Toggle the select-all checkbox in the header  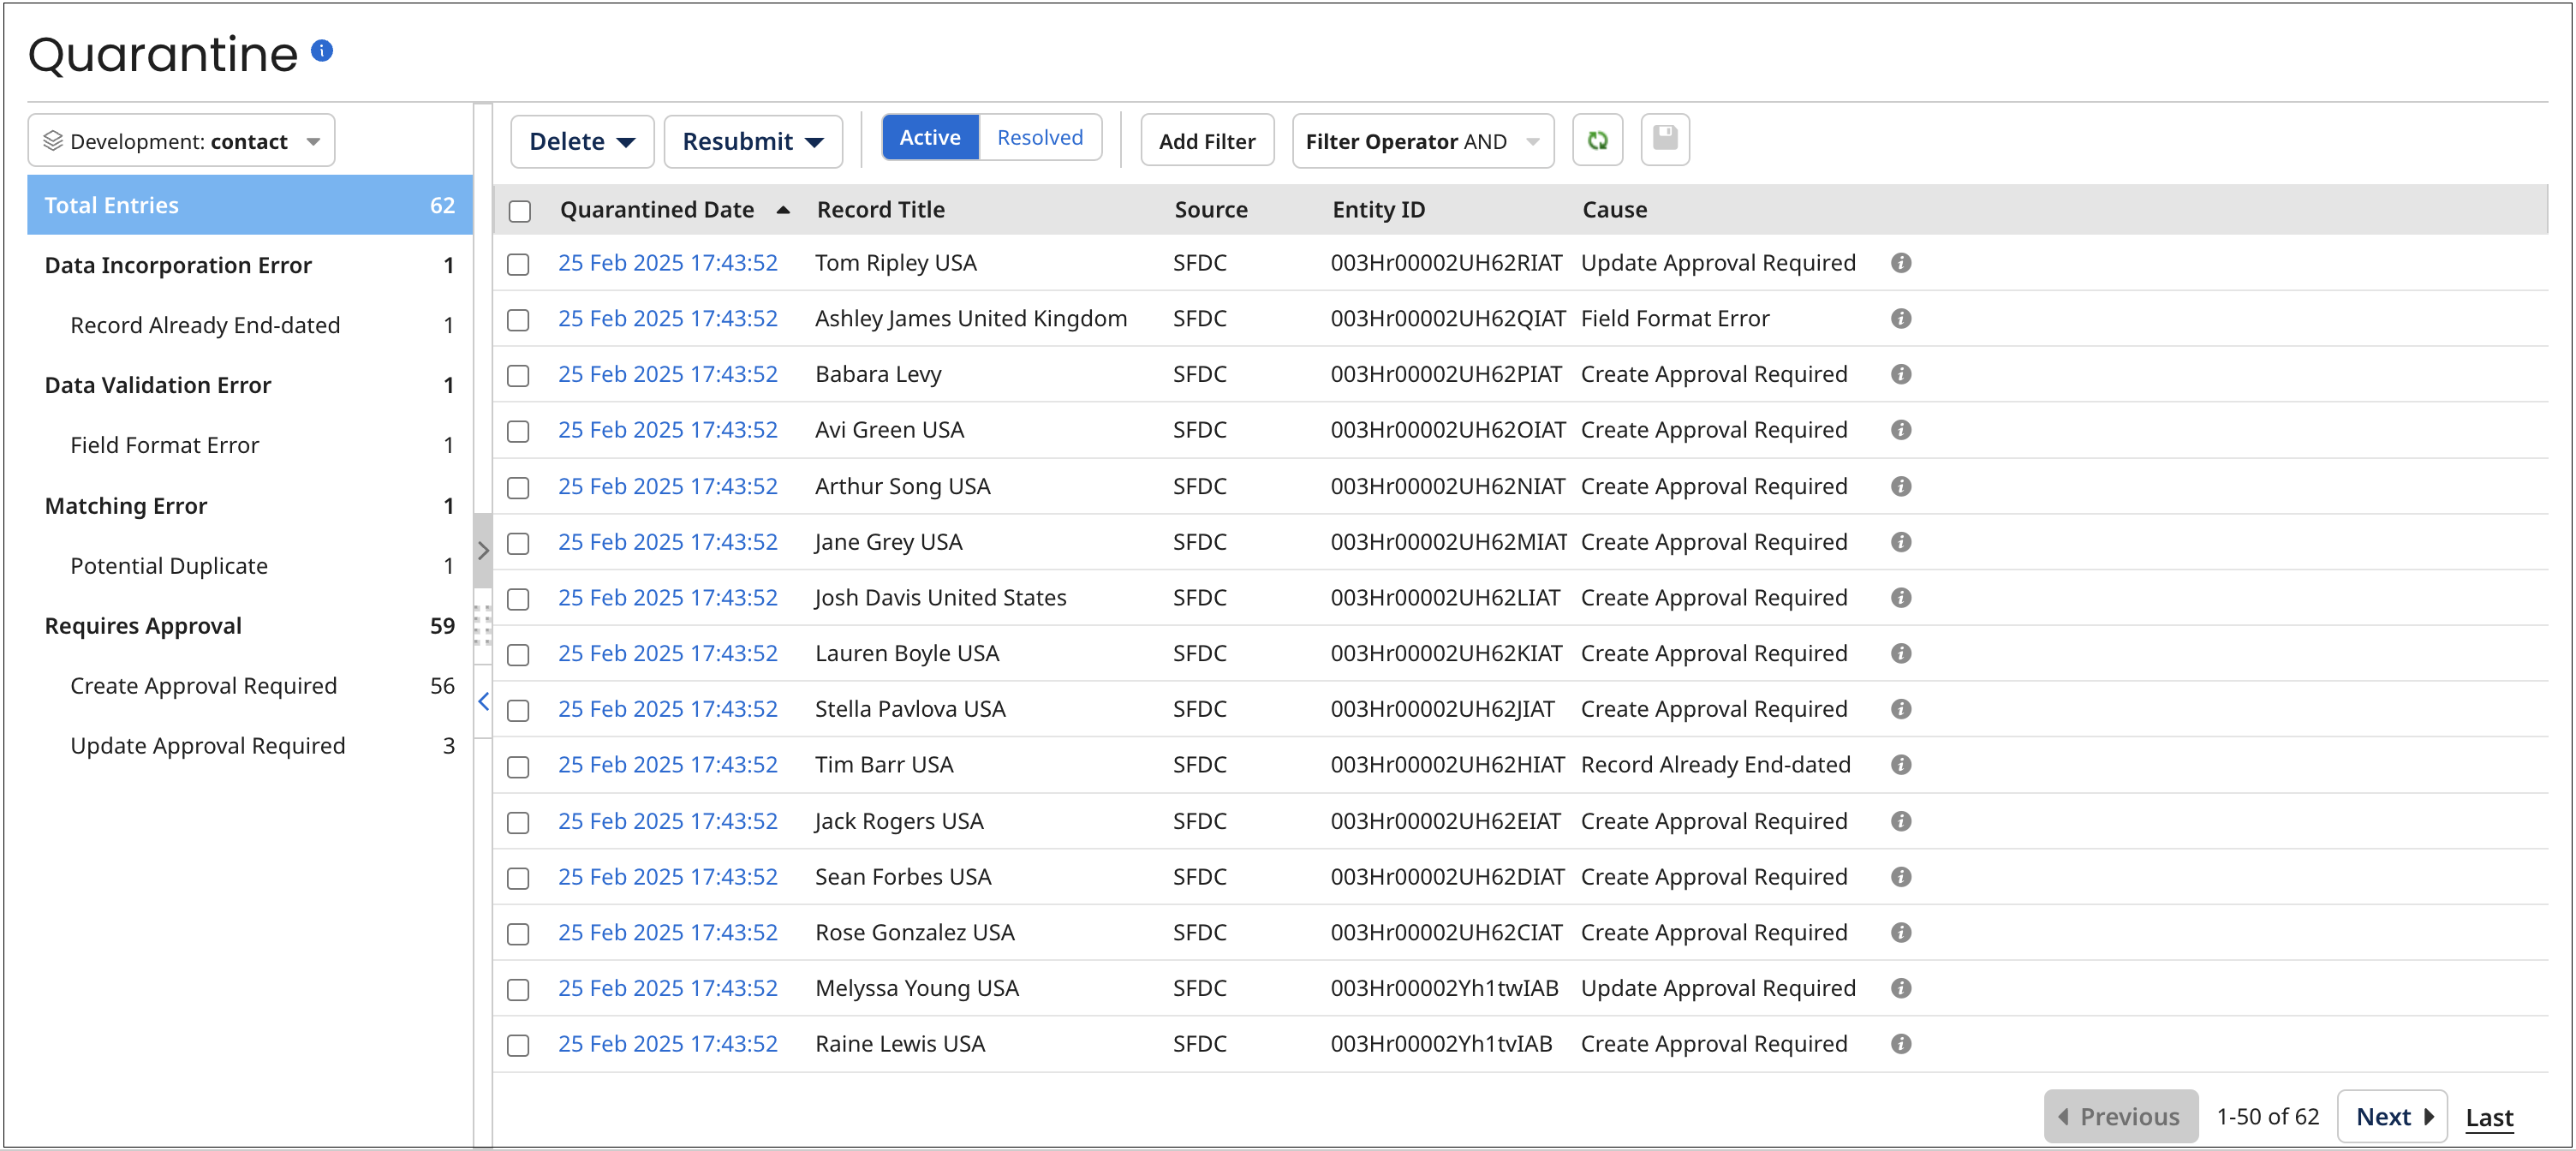pyautogui.click(x=519, y=210)
